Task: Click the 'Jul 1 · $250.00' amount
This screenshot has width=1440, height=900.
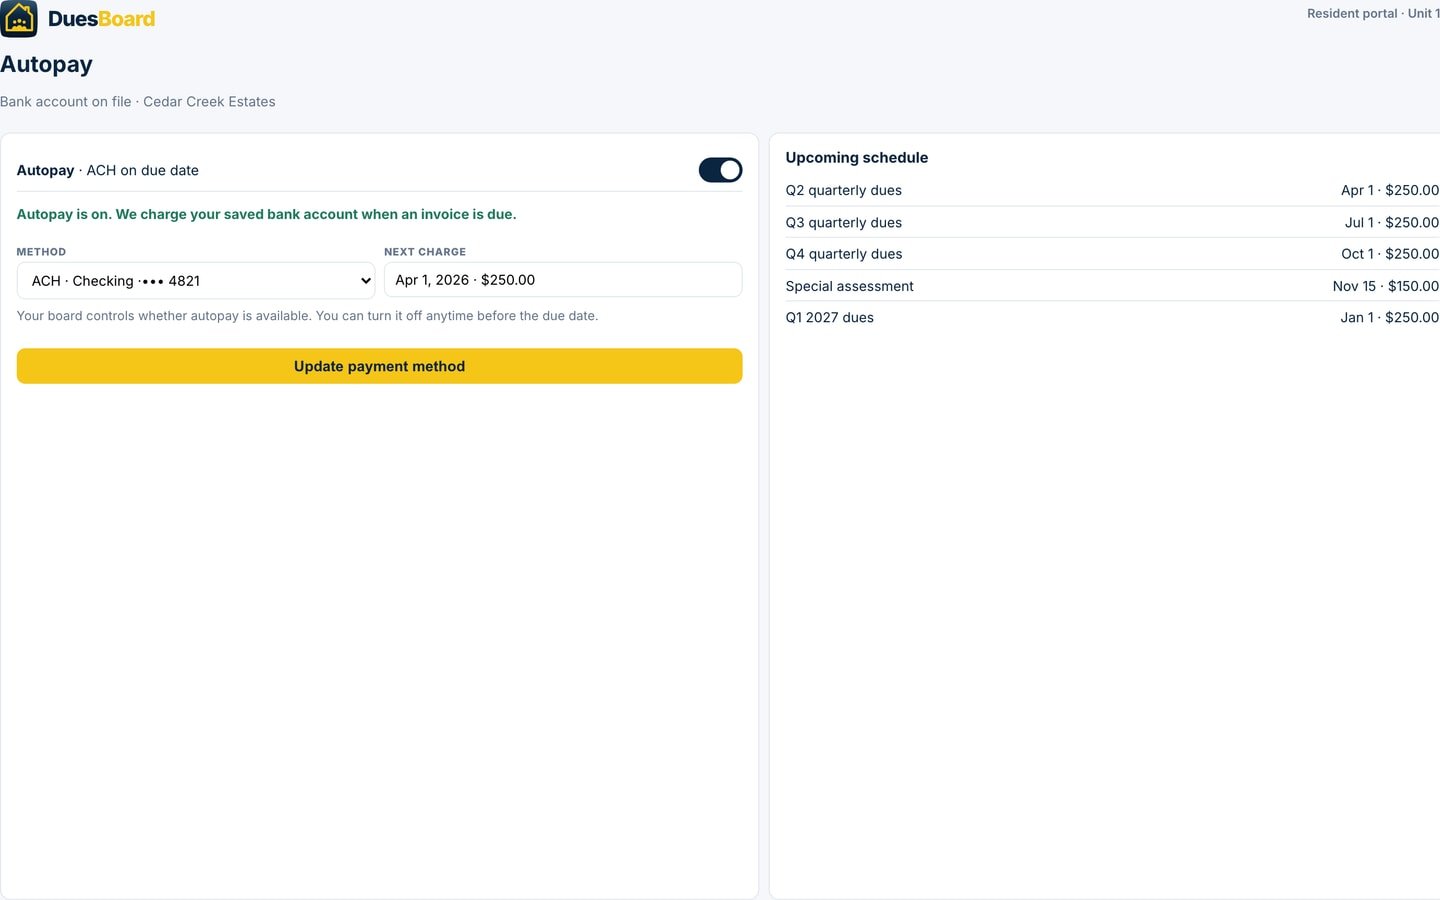Action: coord(1392,222)
